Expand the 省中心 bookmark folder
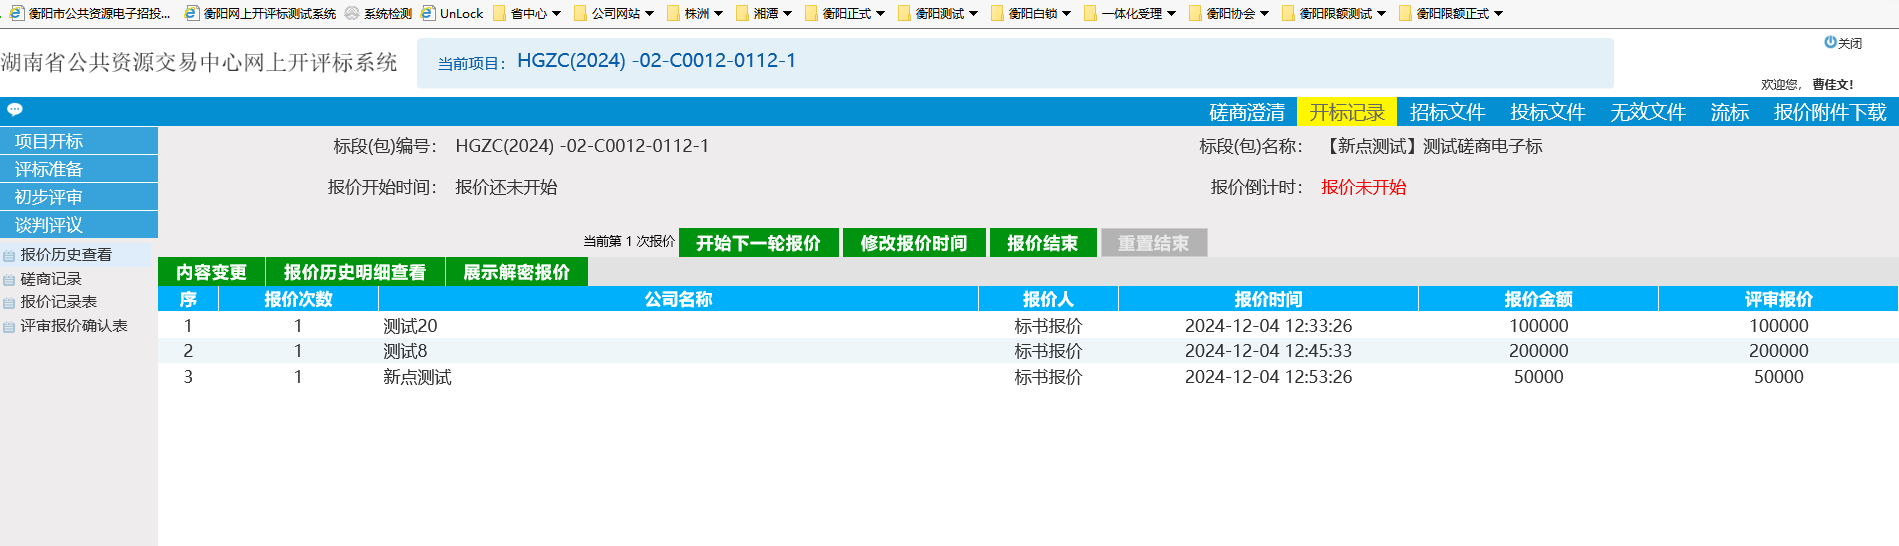Screen dimensions: 1899x546 tap(528, 13)
